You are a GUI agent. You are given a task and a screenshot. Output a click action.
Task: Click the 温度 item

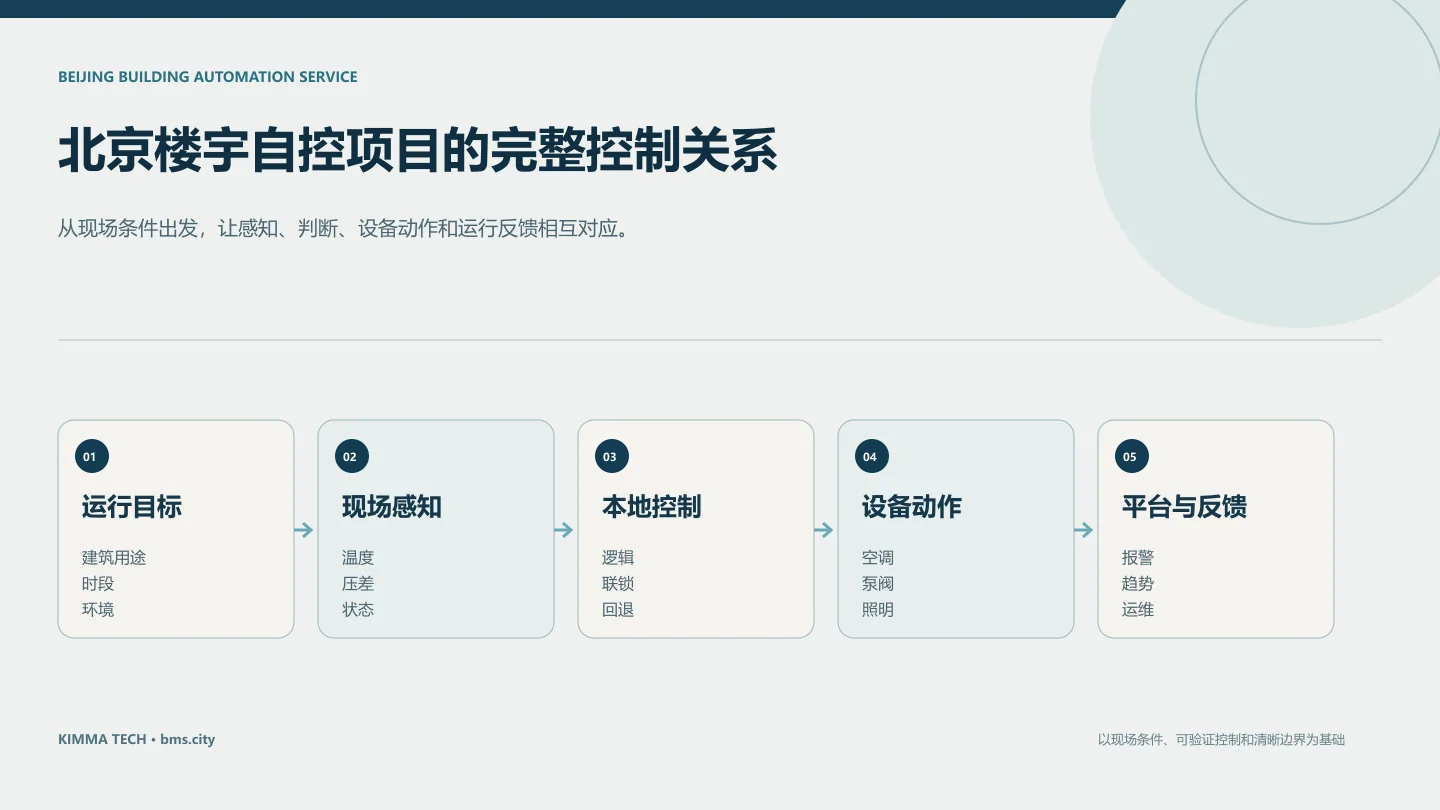[358, 558]
